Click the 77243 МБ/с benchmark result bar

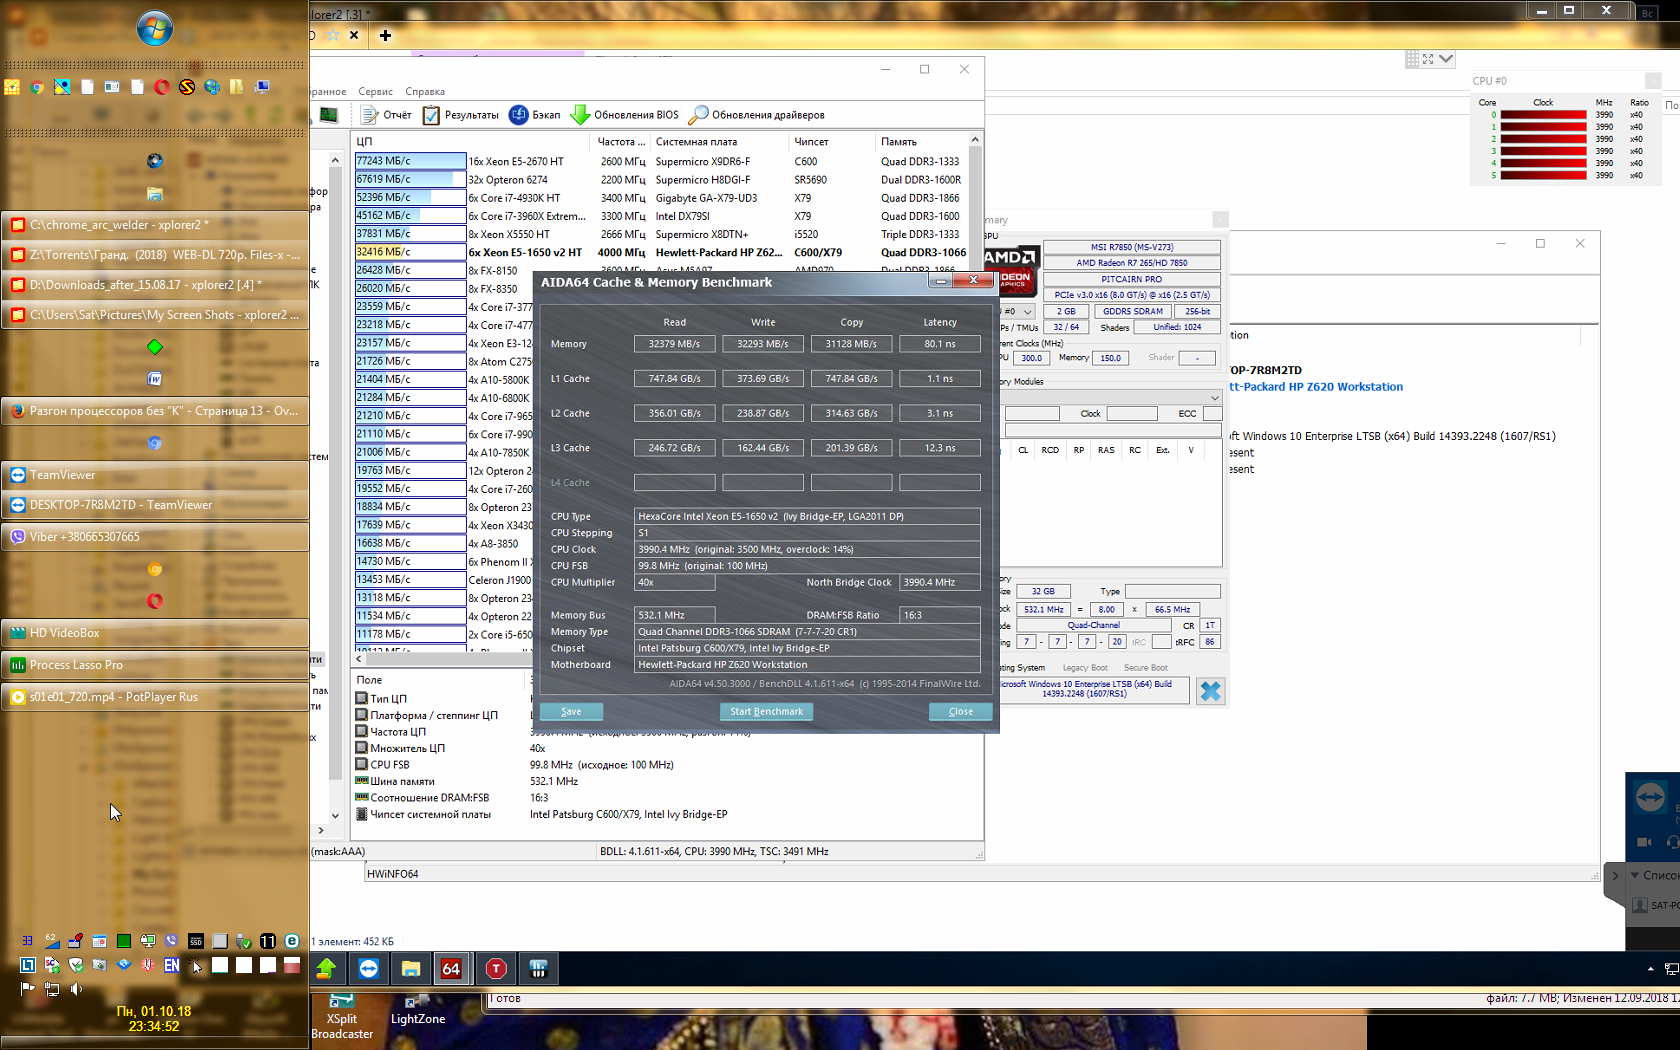[410, 161]
